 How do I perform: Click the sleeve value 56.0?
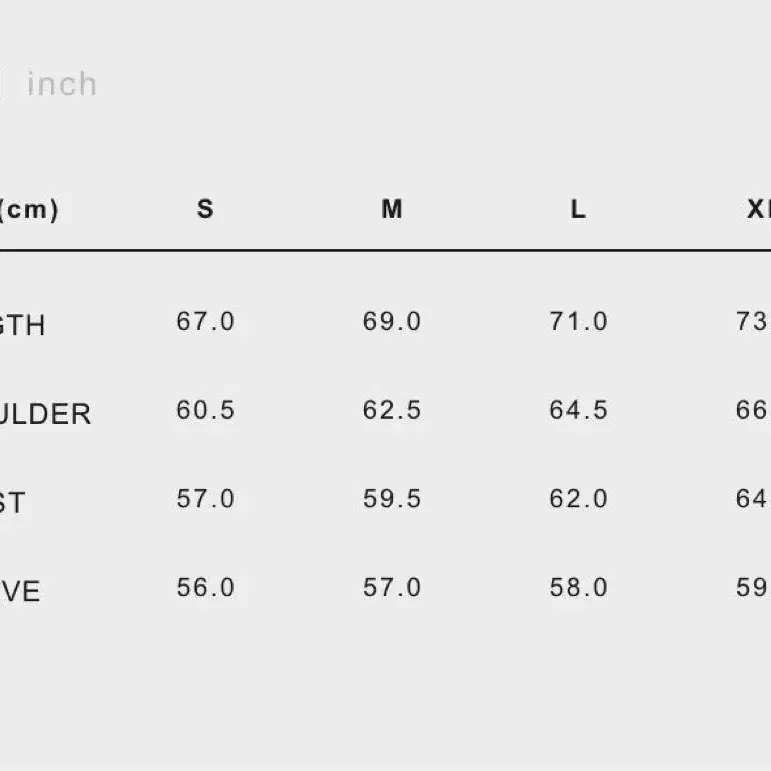click(205, 588)
